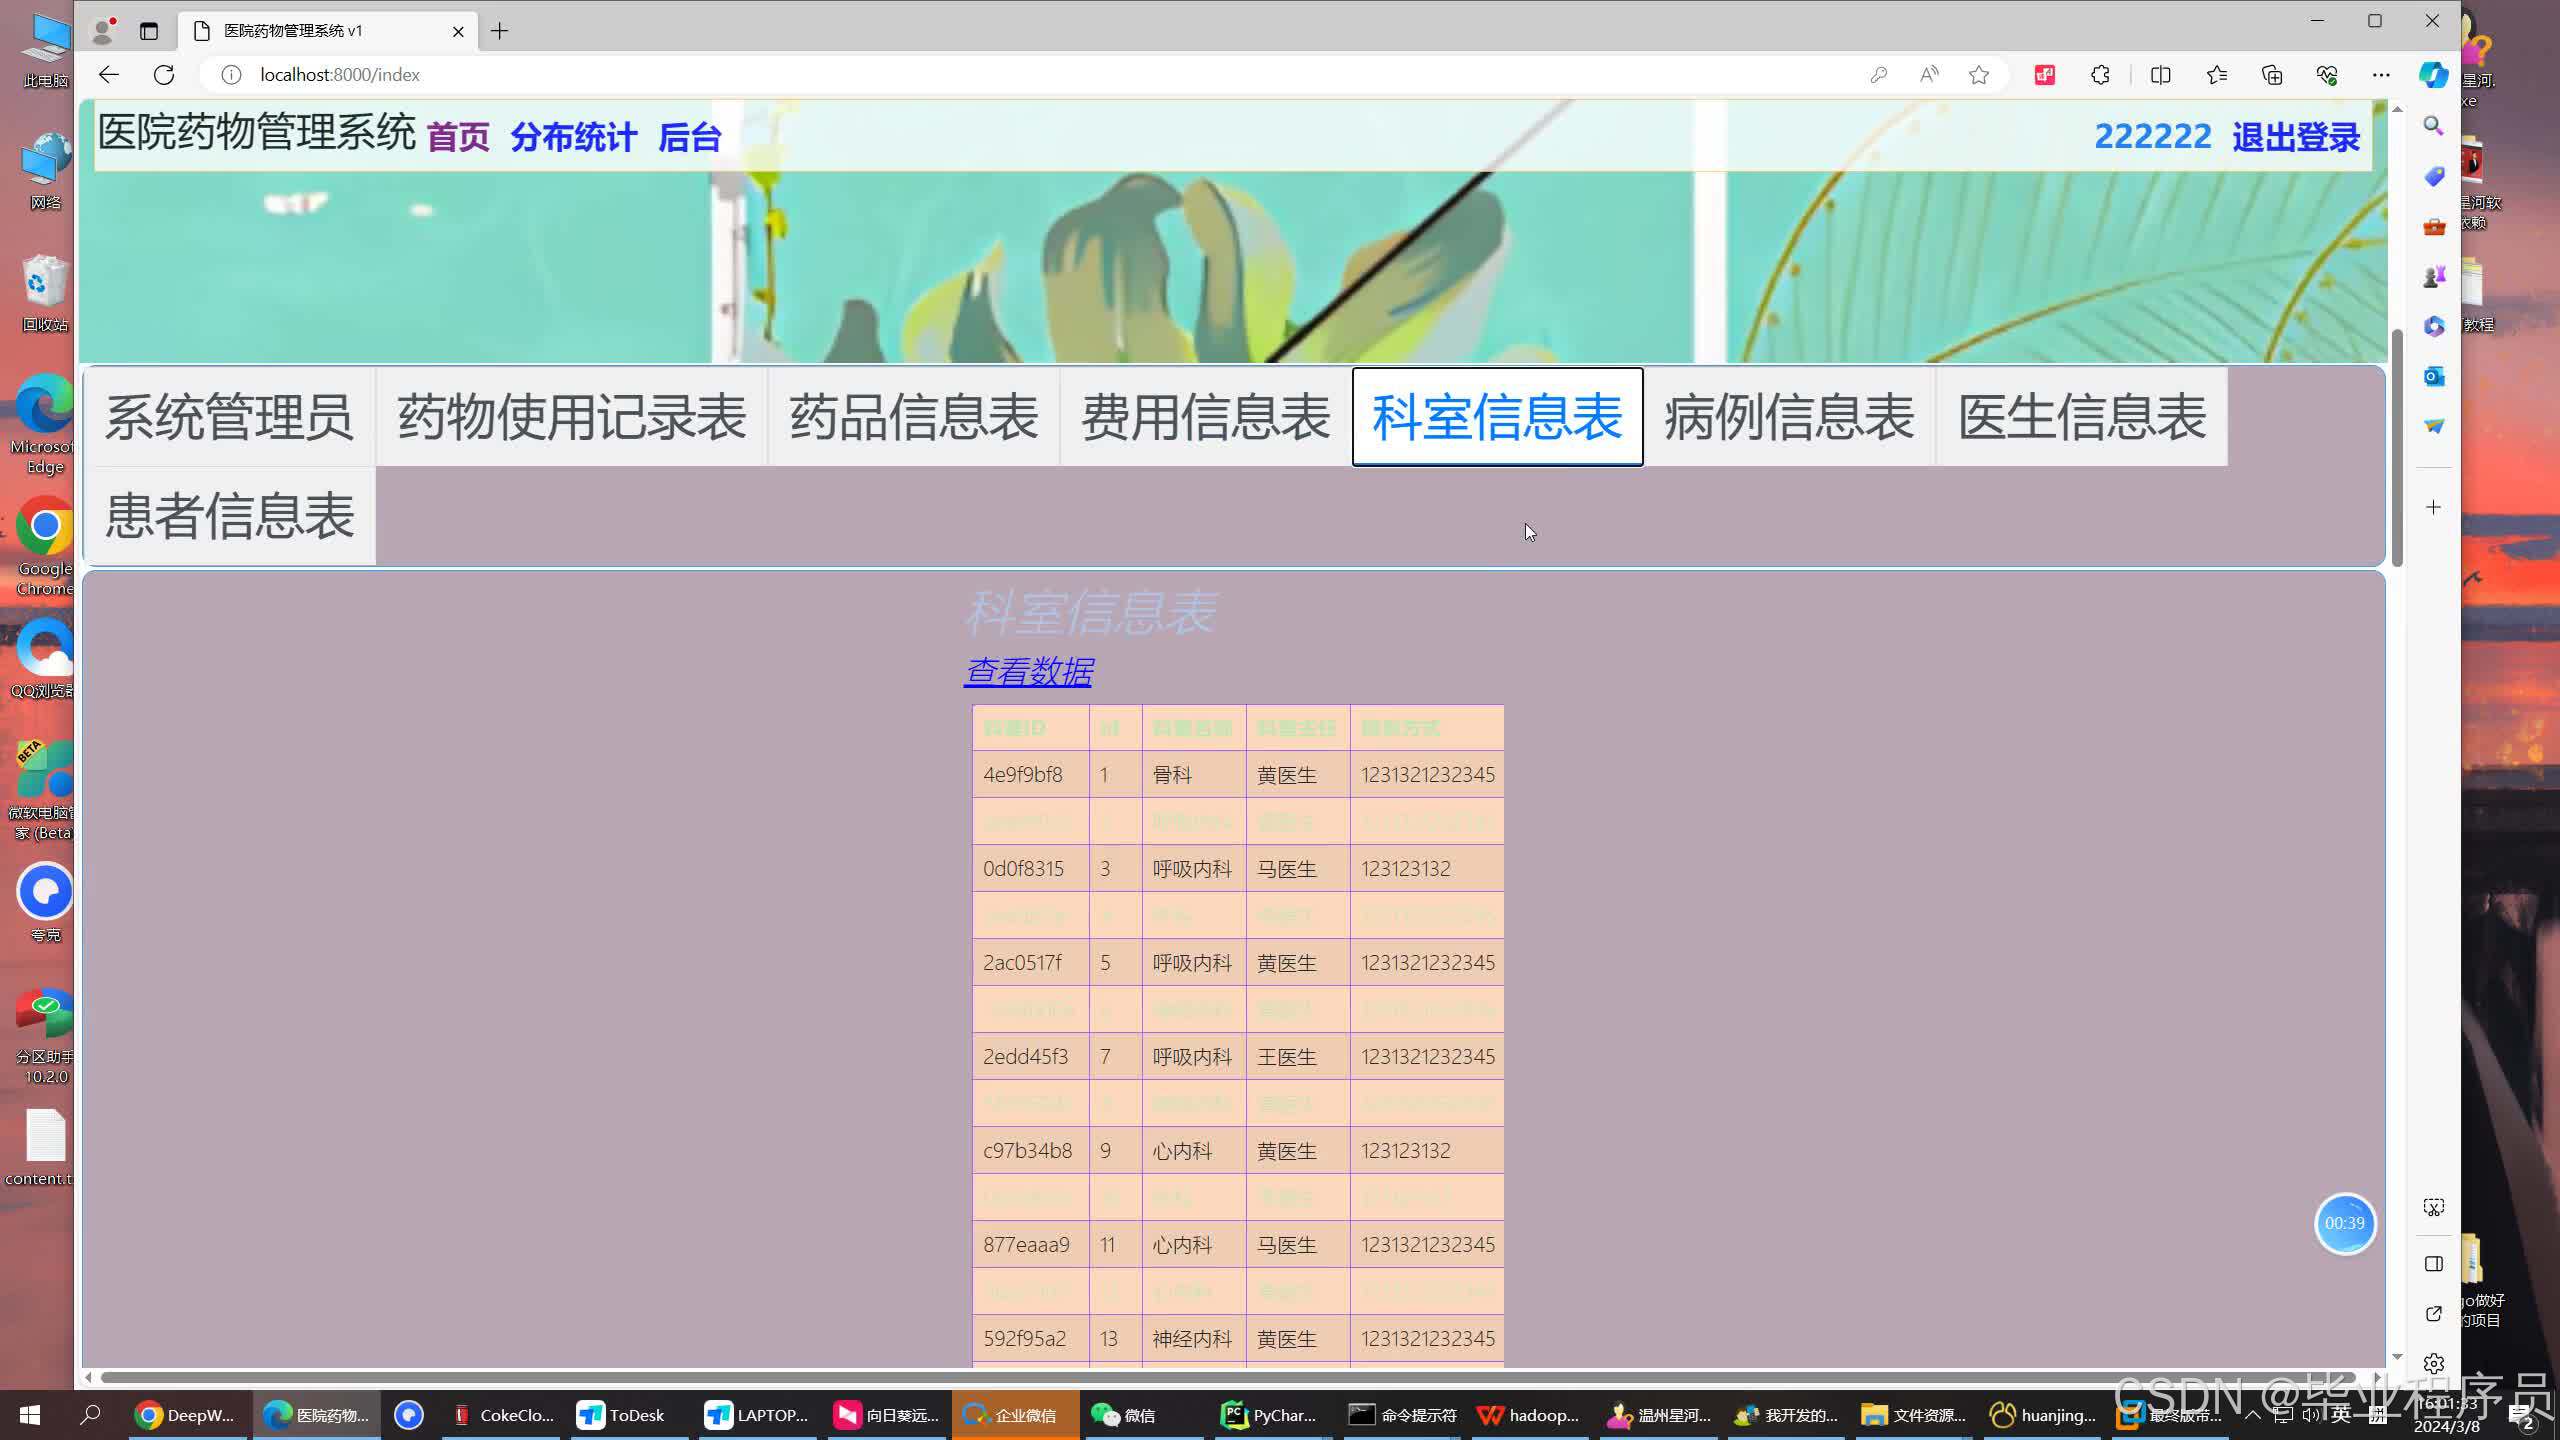The image size is (2560, 1440).
Task: Open Outlook icon in Edge sidebar
Action: (x=2433, y=376)
